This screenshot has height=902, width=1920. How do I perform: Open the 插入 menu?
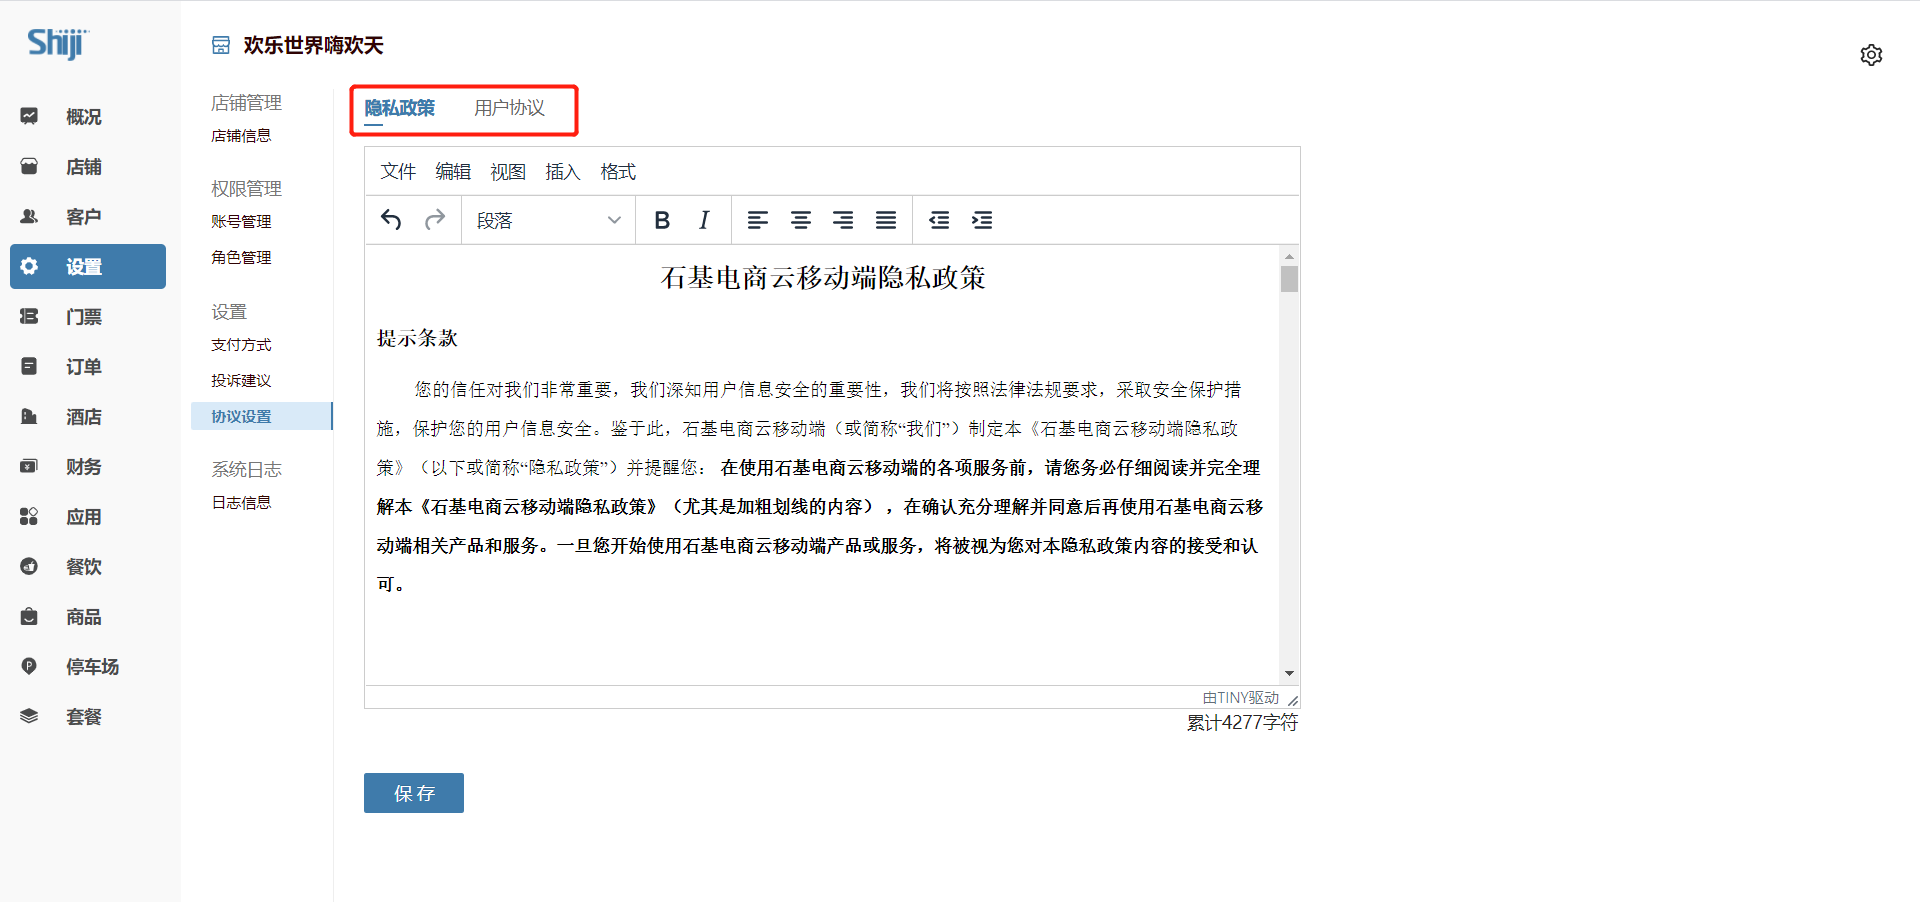point(563,172)
